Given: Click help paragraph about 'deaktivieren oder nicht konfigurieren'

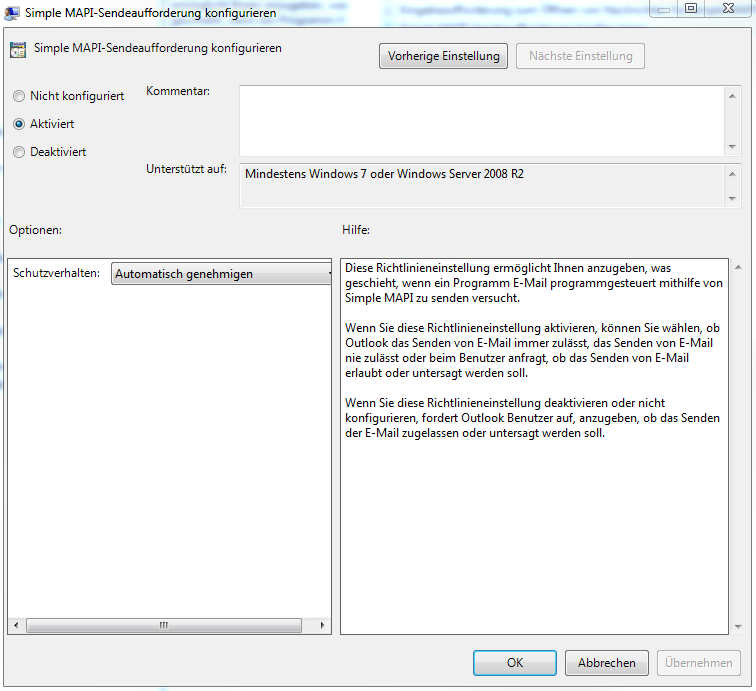Looking at the screenshot, I should pyautogui.click(x=532, y=418).
